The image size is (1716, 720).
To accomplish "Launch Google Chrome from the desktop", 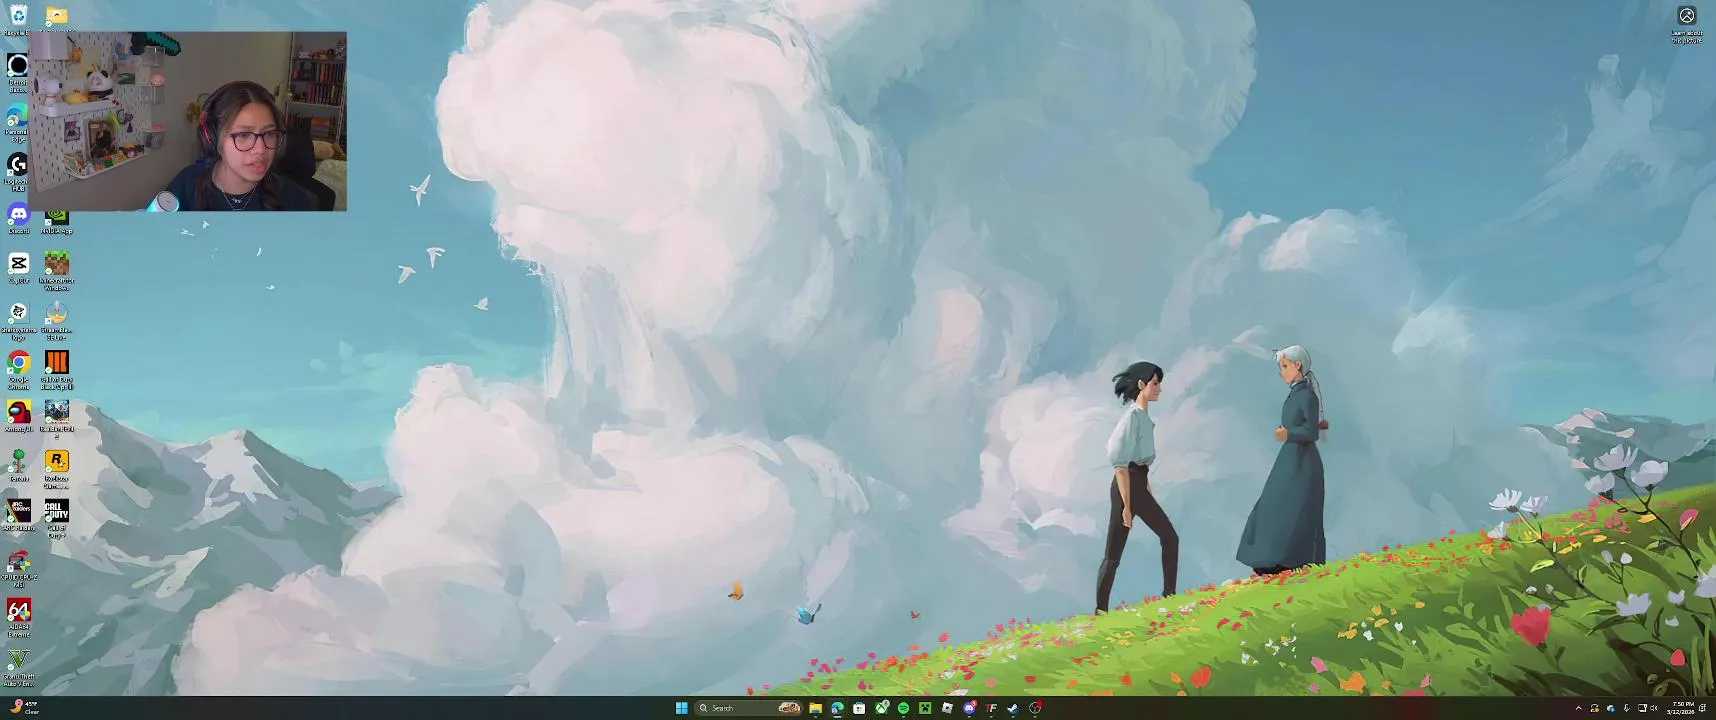I will pos(18,367).
